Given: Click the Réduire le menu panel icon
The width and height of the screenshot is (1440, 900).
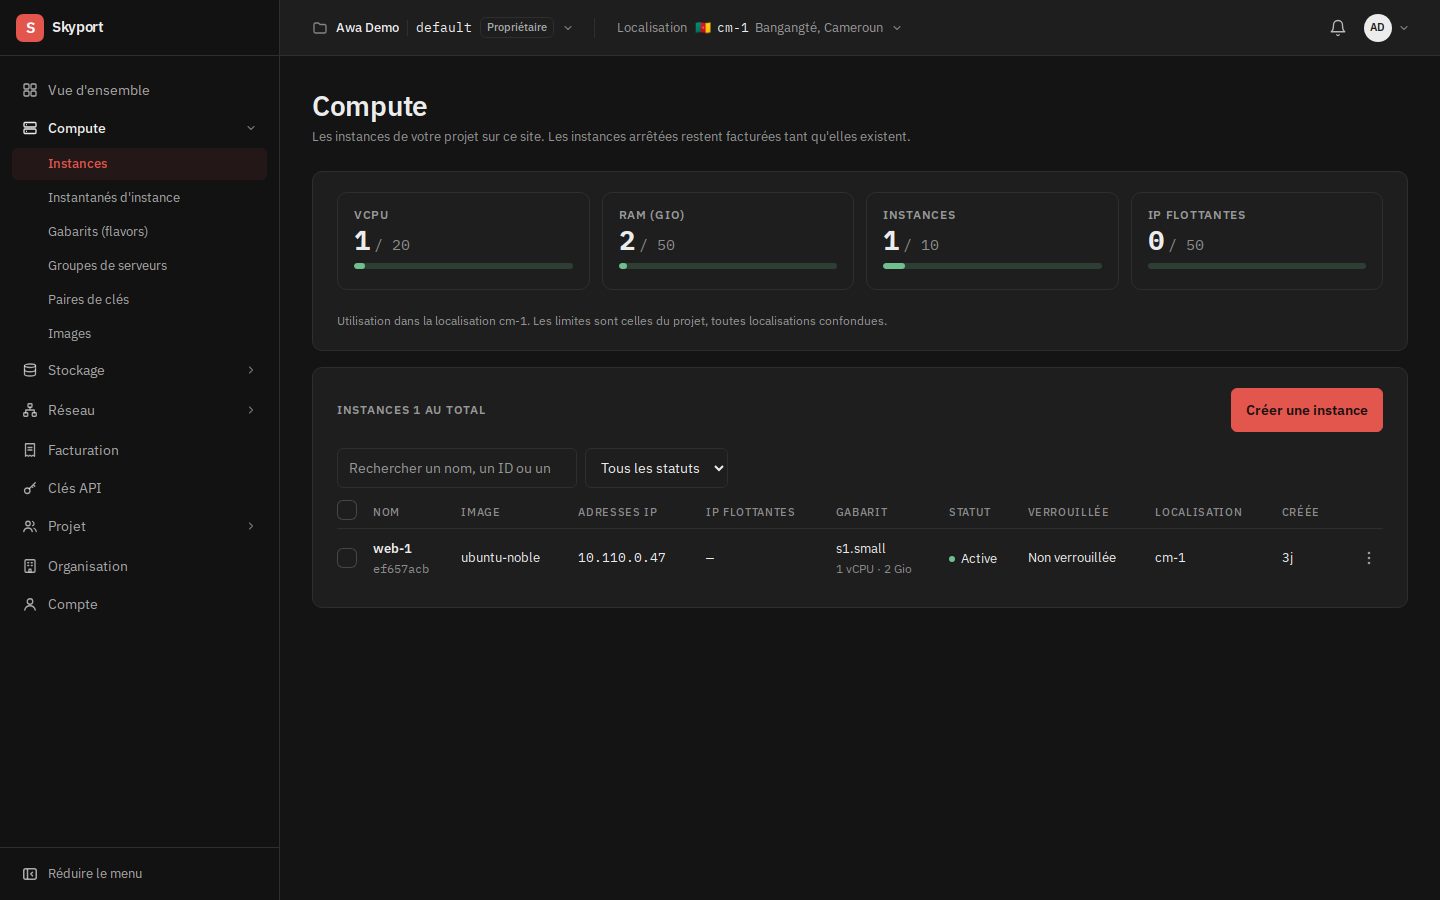Looking at the screenshot, I should click(30, 874).
